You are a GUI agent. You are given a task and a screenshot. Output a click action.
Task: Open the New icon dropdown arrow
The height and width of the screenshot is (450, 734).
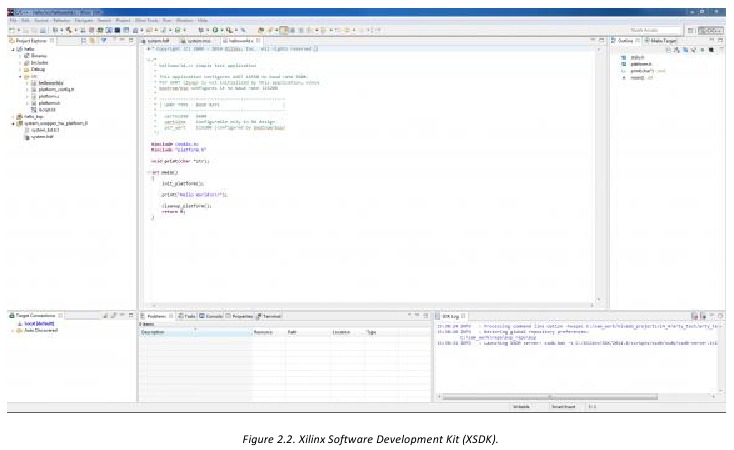point(19,30)
